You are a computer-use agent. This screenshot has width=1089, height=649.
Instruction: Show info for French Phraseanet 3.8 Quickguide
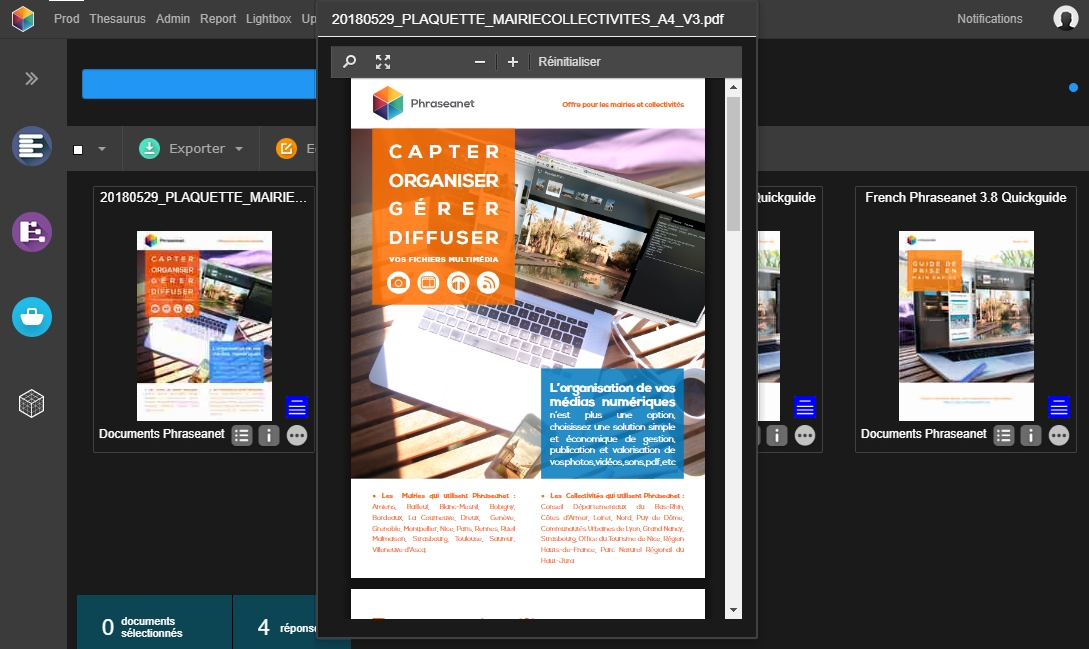(1031, 435)
